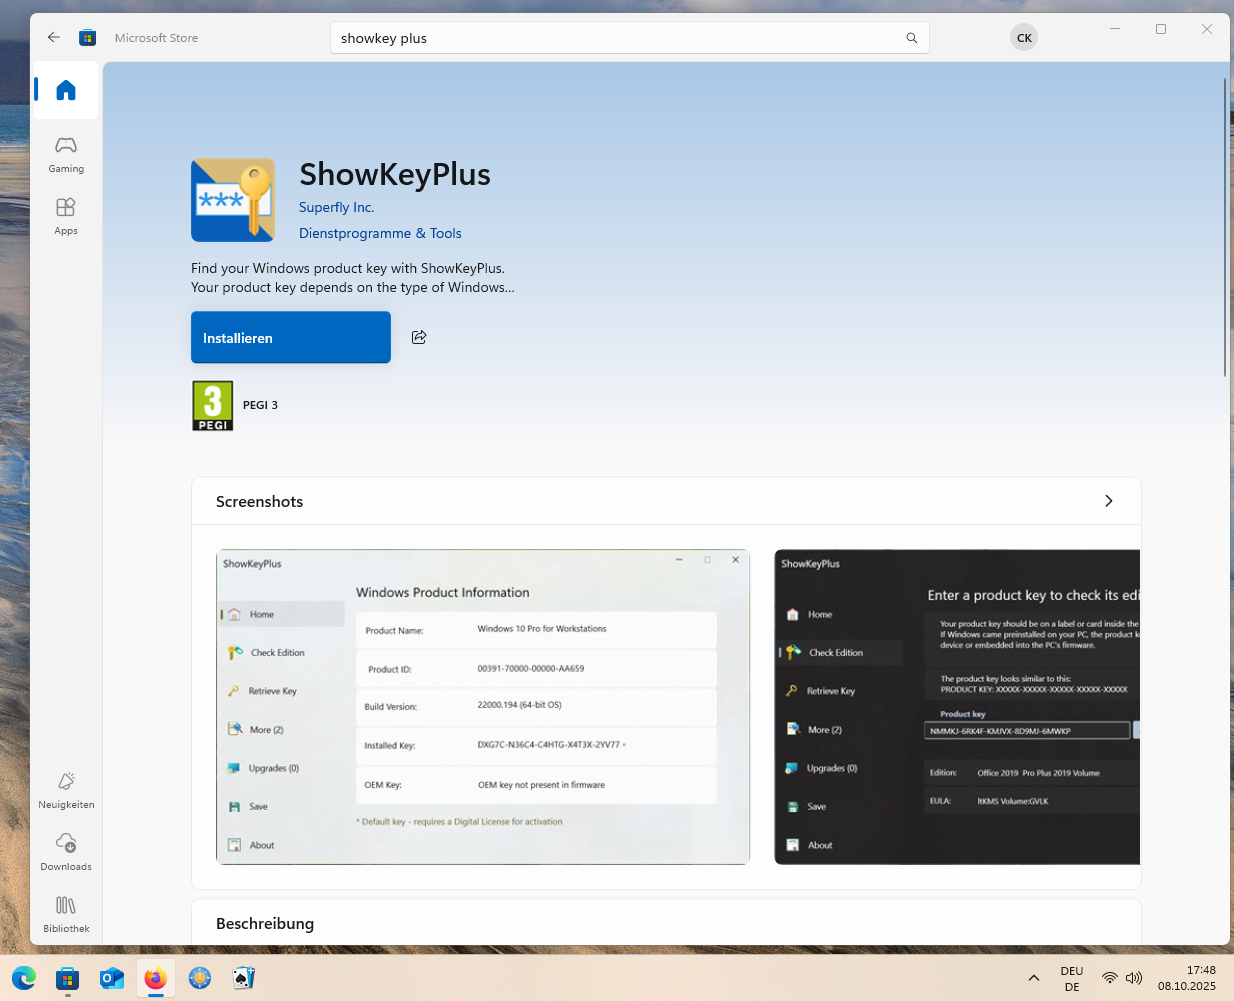Open the clock showing 17:48

click(1187, 978)
